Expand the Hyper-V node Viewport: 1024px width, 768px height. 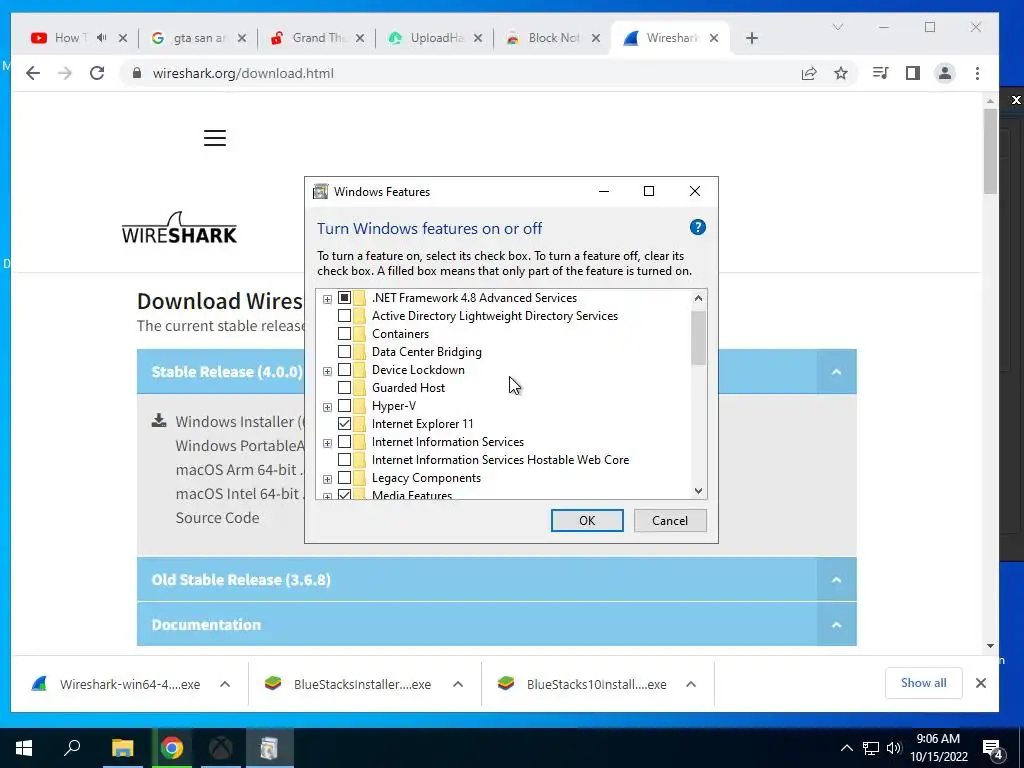click(327, 407)
